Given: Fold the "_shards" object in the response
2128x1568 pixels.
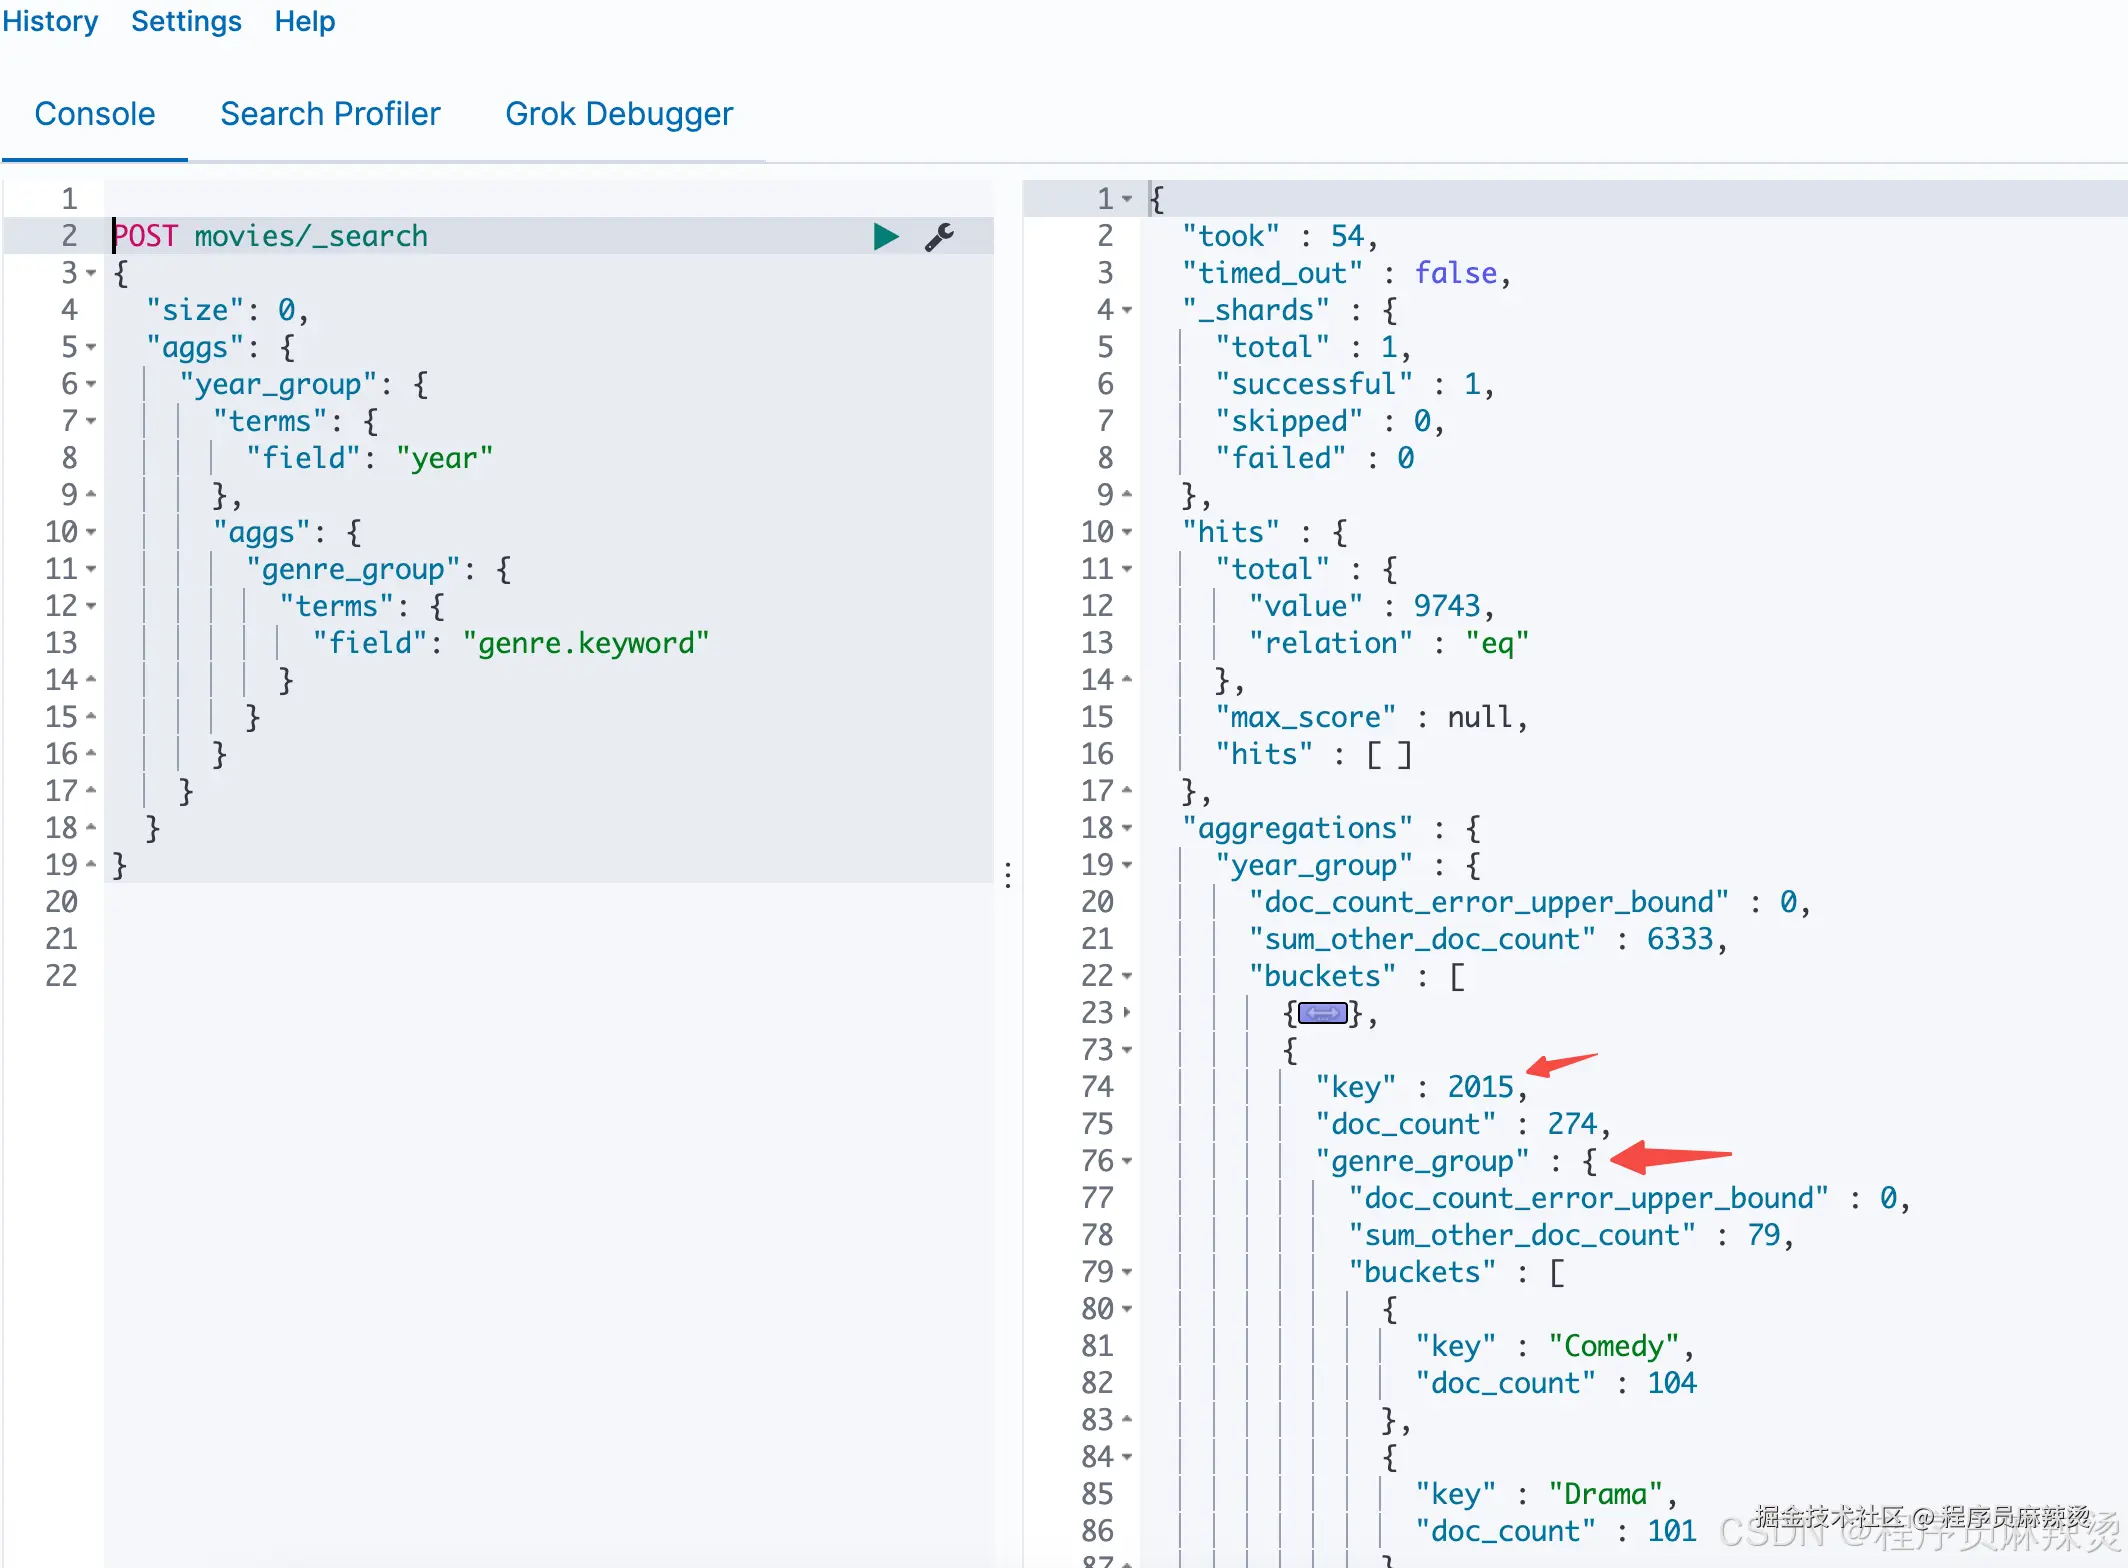Looking at the screenshot, I should 1127,311.
